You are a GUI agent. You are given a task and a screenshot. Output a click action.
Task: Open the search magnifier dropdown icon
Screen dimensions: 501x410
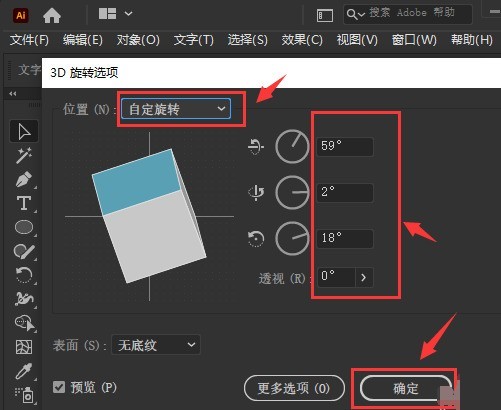[x=356, y=14]
